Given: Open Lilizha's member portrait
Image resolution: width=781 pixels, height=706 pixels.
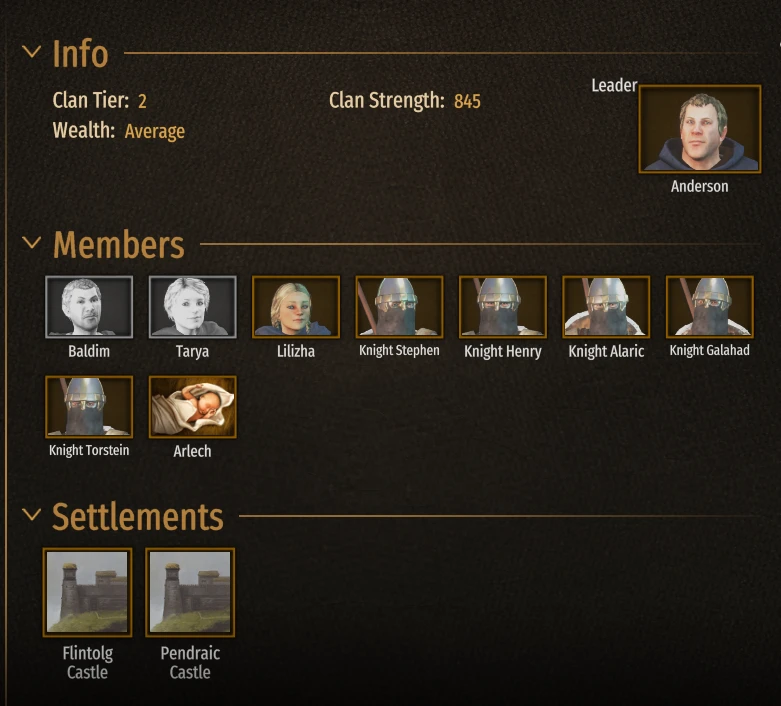Looking at the screenshot, I should pos(296,307).
